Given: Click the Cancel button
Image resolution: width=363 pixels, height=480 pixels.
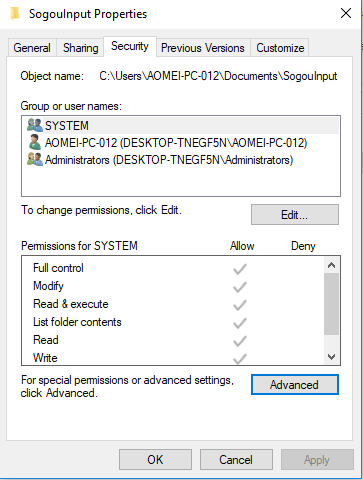Looking at the screenshot, I should click(x=236, y=460).
